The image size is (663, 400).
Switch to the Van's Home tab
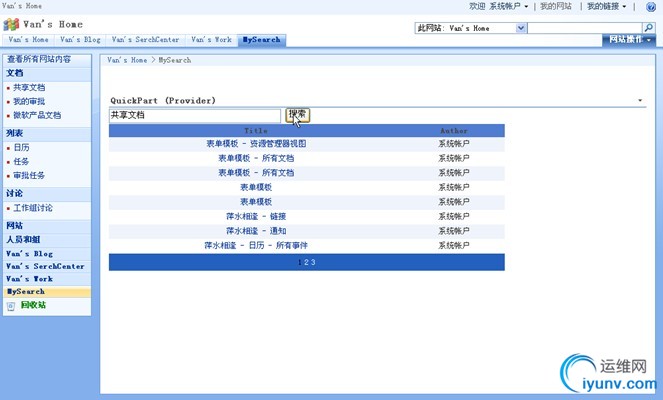(x=28, y=40)
